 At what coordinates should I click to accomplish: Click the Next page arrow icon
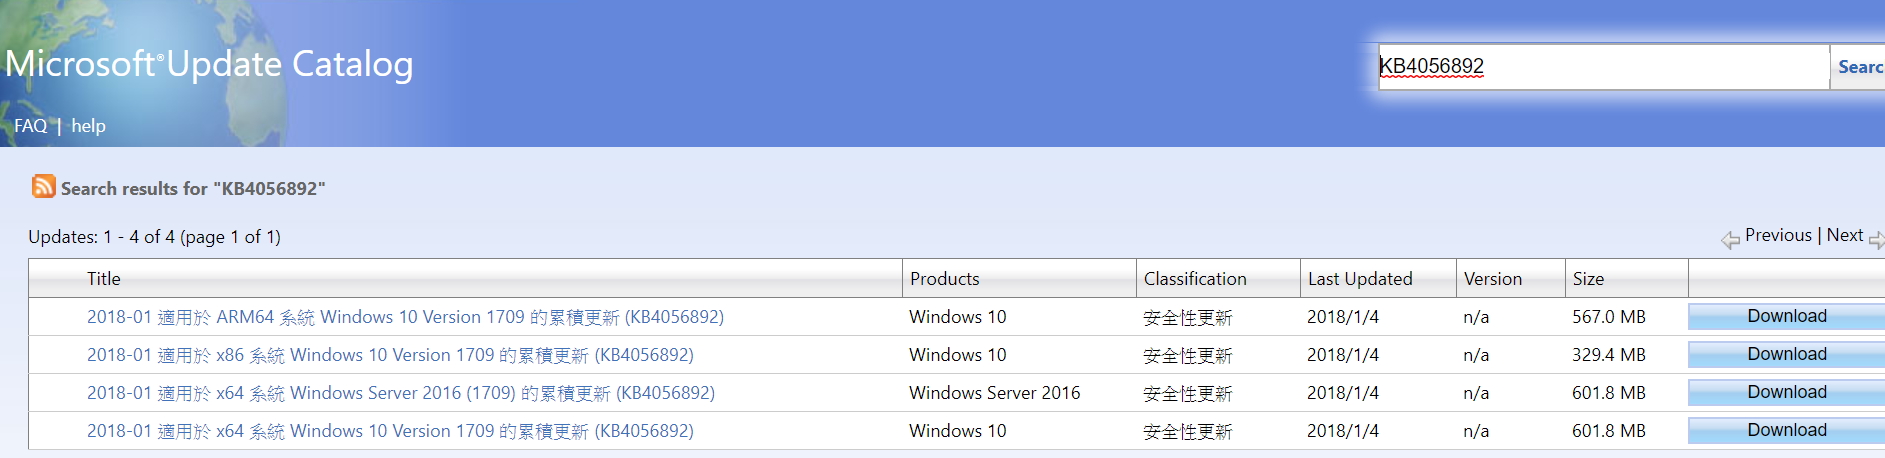tap(1875, 239)
